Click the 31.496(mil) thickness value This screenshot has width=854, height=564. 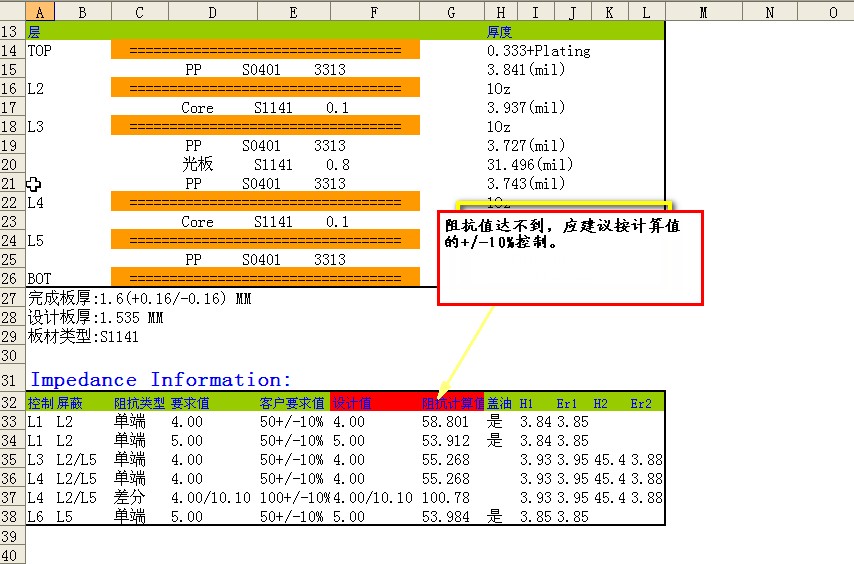point(530,164)
